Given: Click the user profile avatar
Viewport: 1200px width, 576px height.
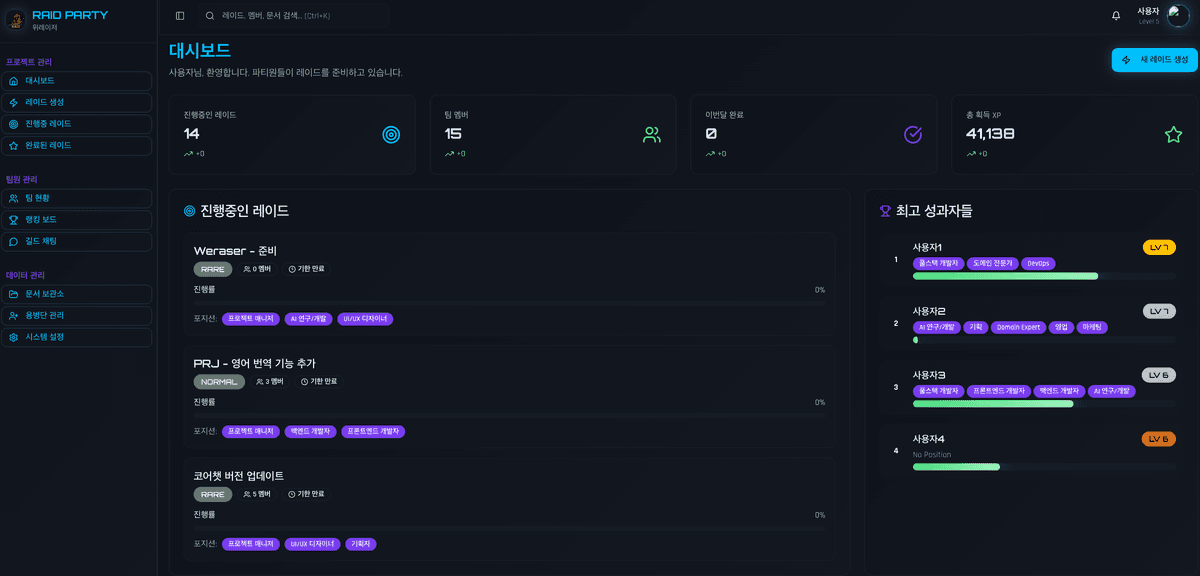Looking at the screenshot, I should pos(1178,16).
